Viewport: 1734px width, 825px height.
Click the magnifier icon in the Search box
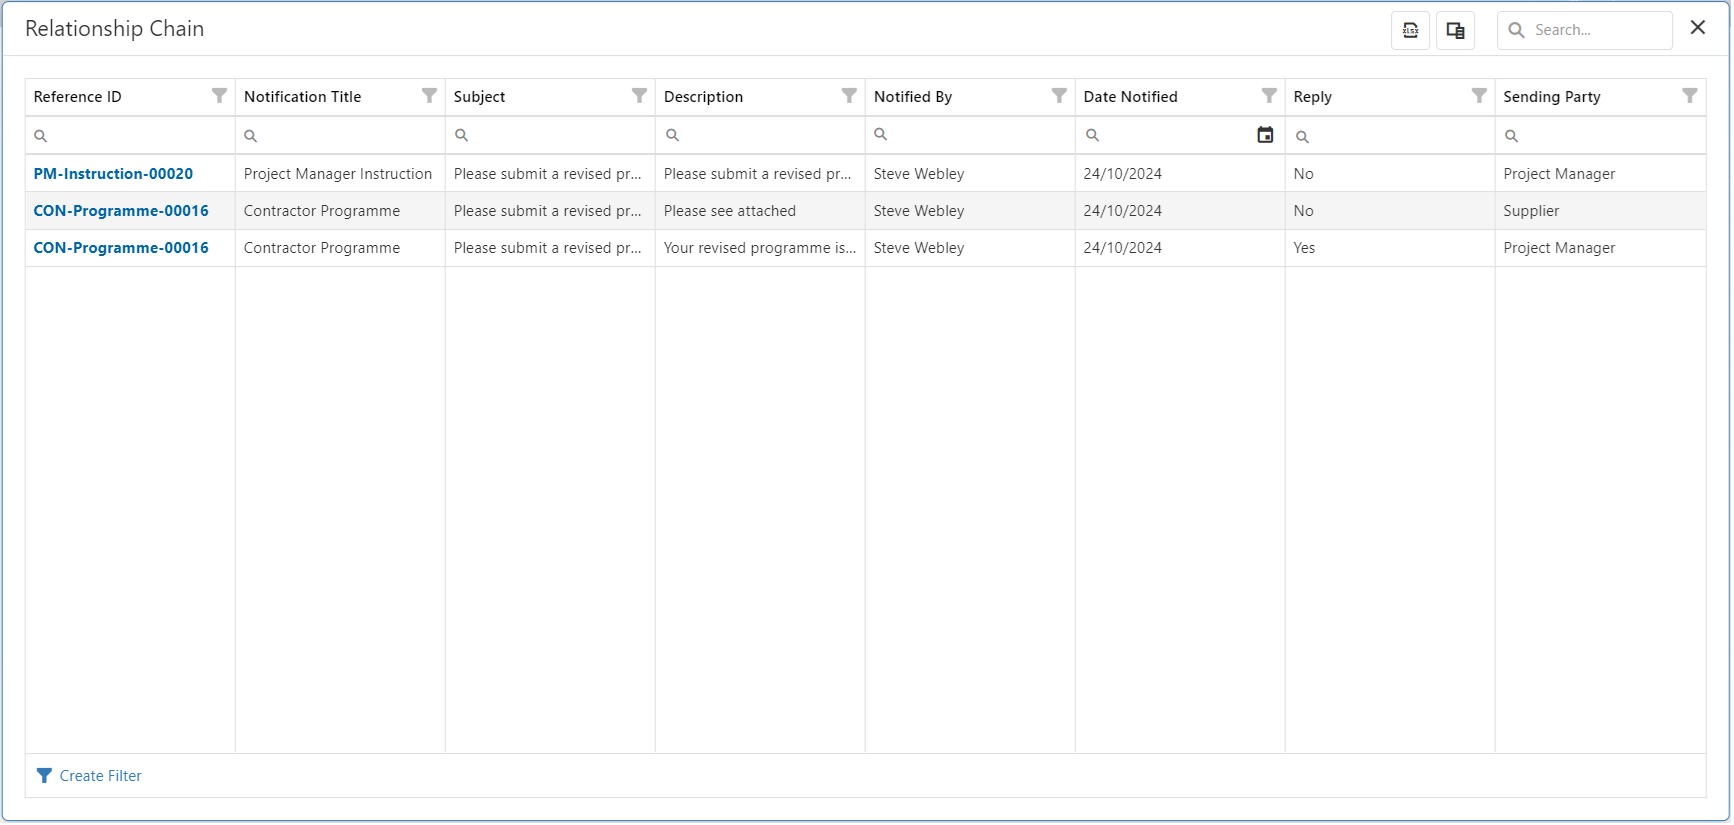click(x=1516, y=30)
